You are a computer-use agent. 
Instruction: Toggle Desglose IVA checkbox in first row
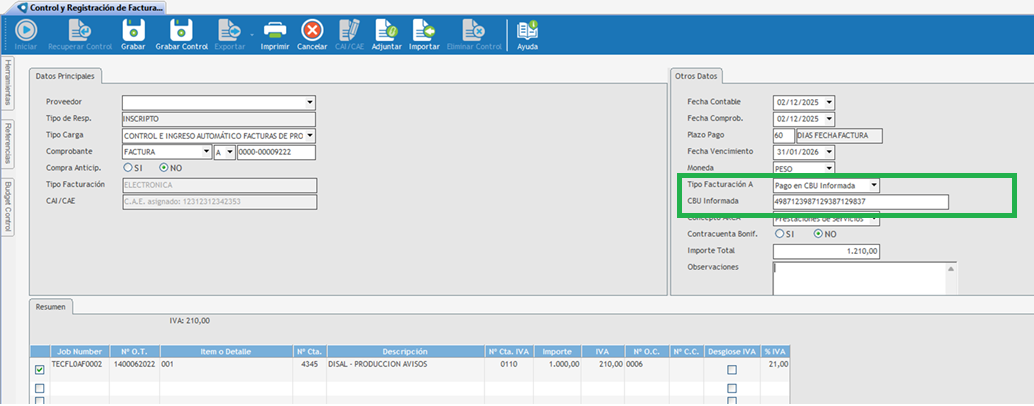(x=732, y=370)
